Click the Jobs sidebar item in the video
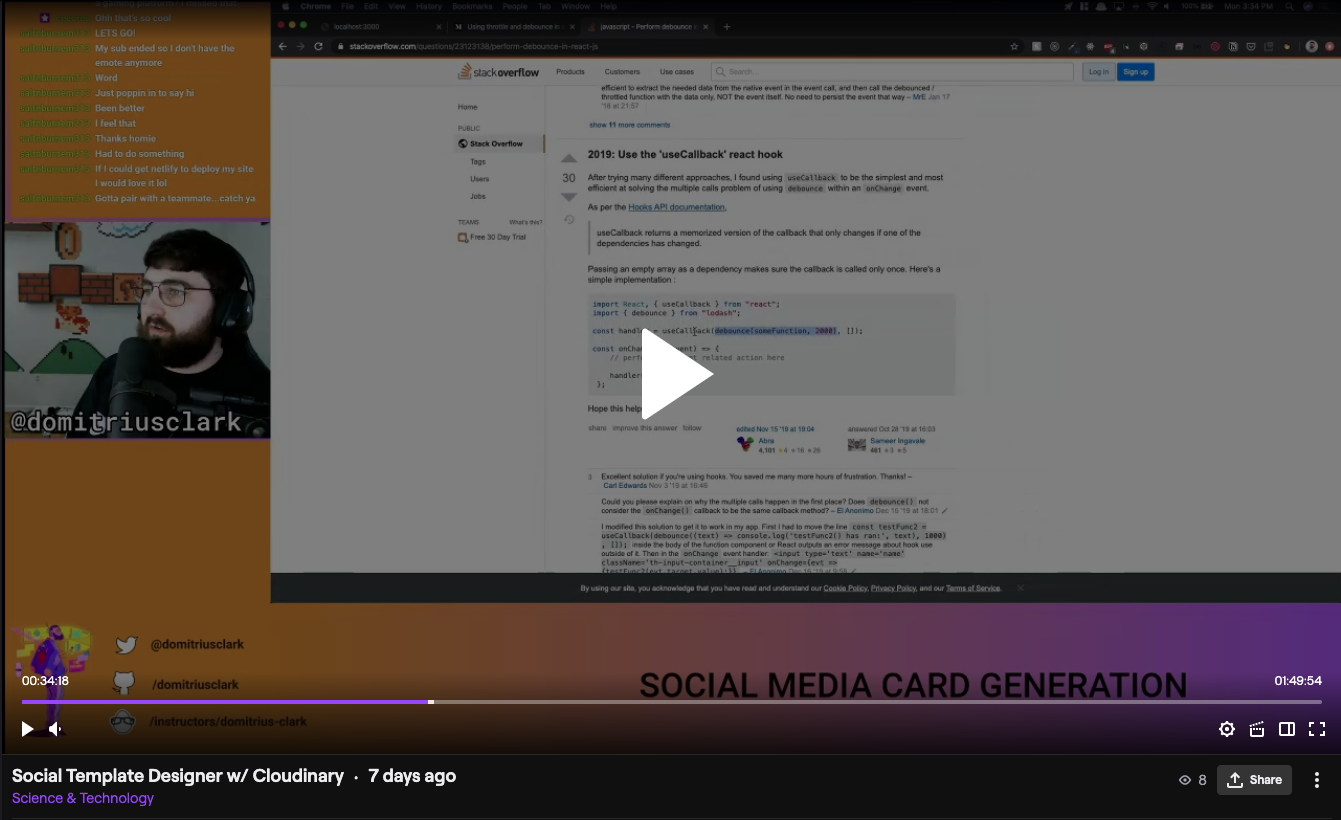 click(478, 196)
